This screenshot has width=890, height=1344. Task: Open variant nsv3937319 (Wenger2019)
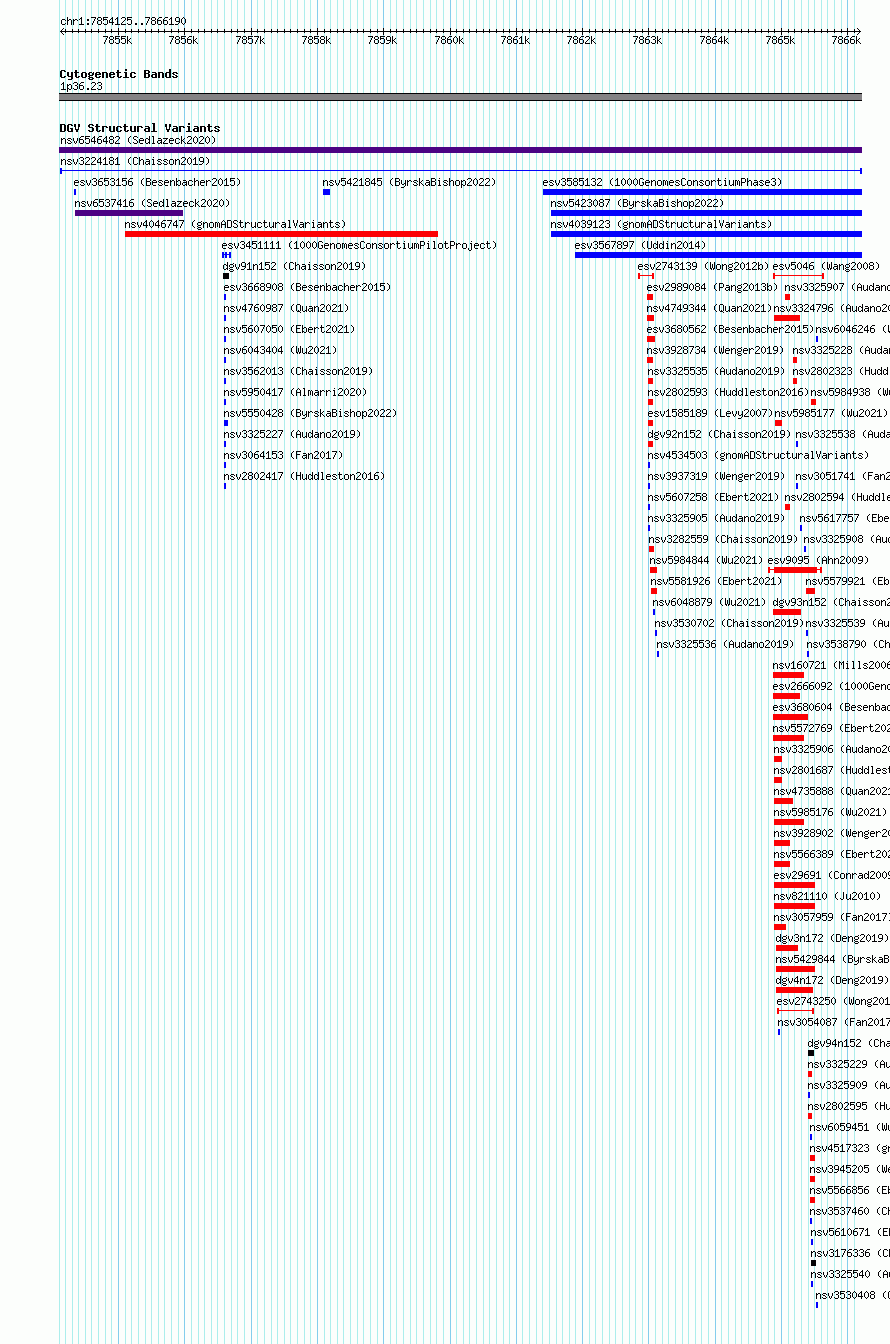point(716,476)
